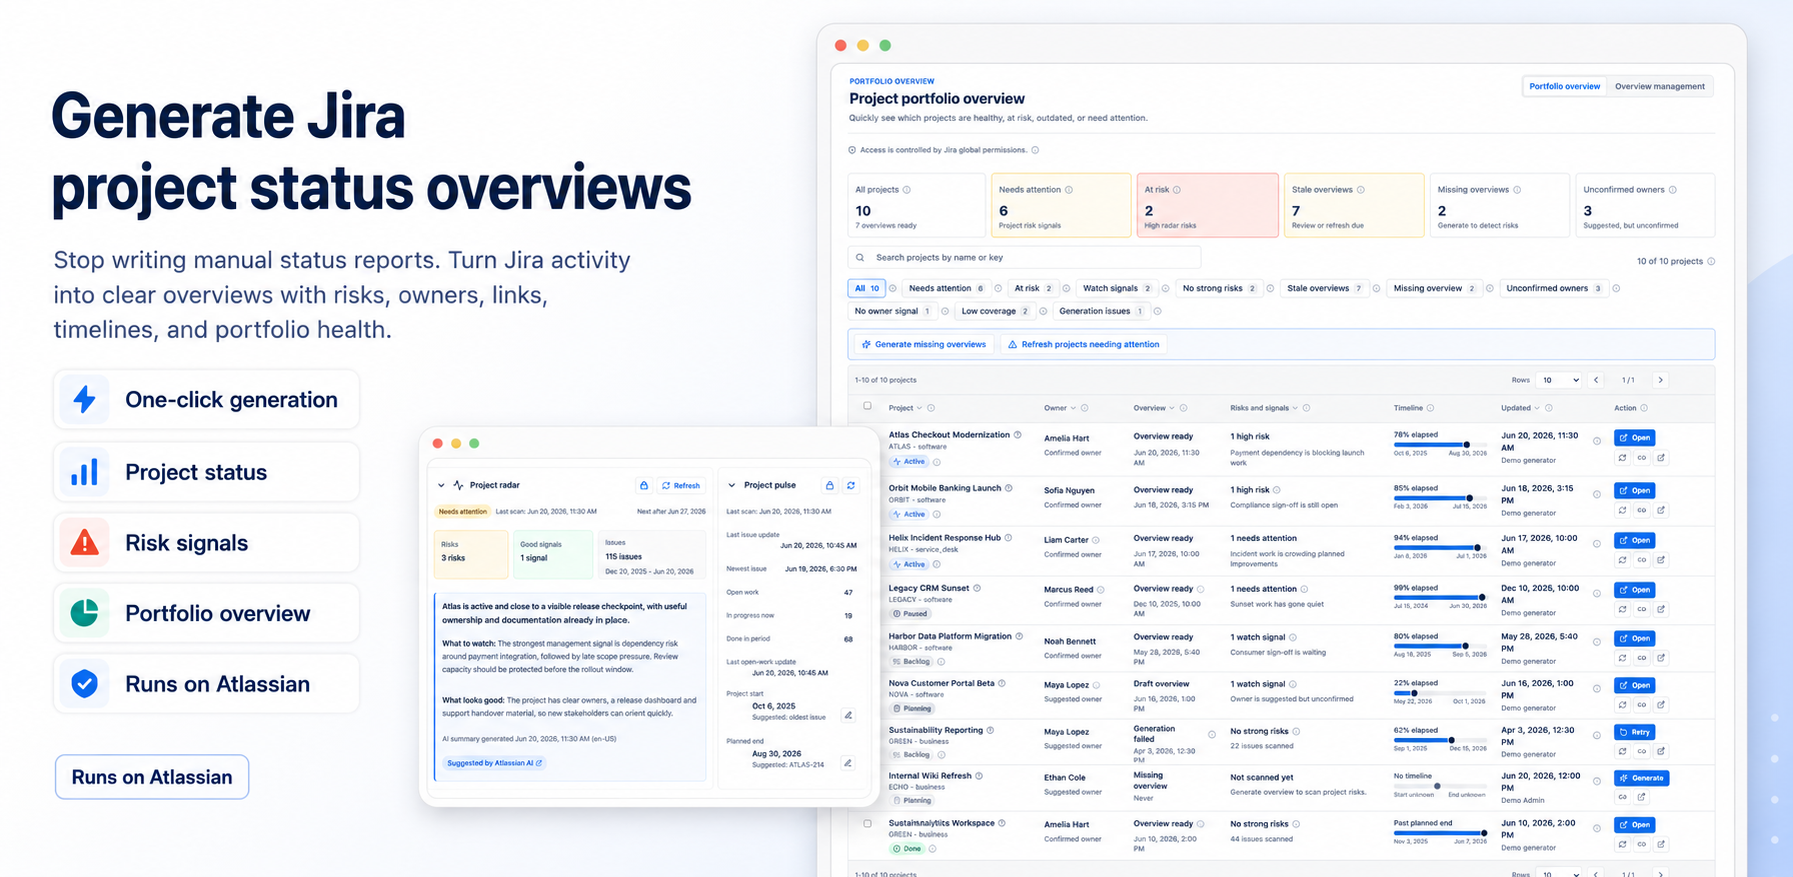Click the lock icon in Project pulse panel
The width and height of the screenshot is (1793, 877).
click(830, 485)
